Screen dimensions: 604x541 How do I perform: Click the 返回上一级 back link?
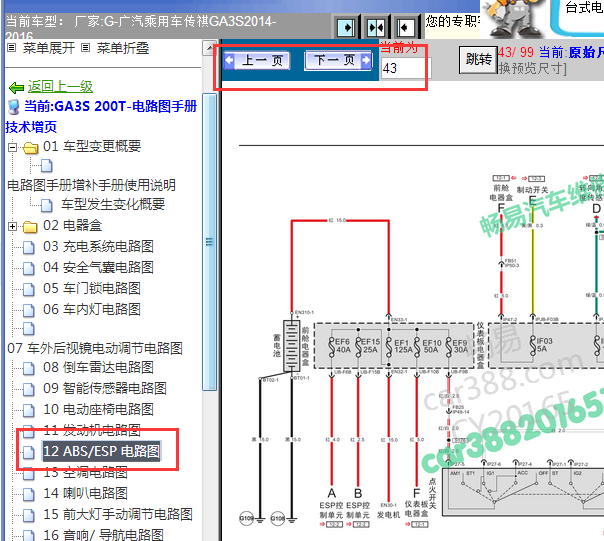[60, 87]
